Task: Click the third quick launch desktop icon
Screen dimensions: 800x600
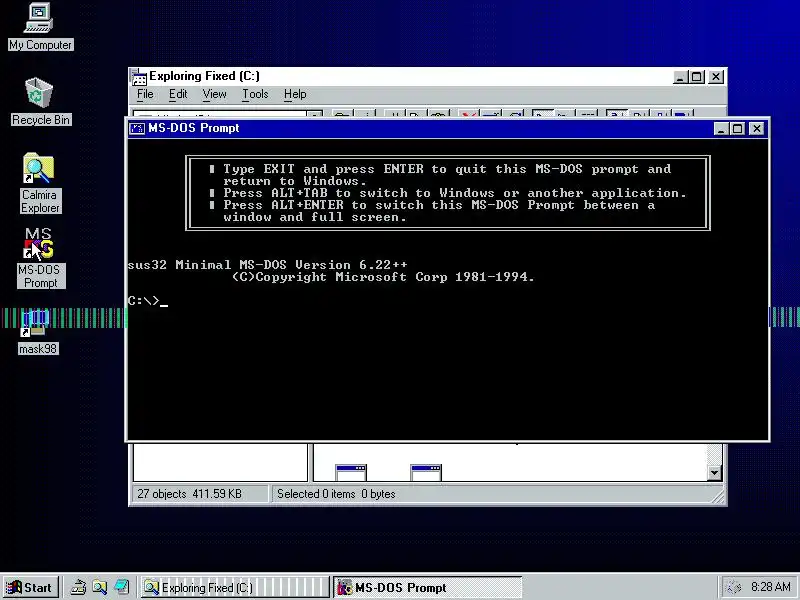Action: [121, 588]
